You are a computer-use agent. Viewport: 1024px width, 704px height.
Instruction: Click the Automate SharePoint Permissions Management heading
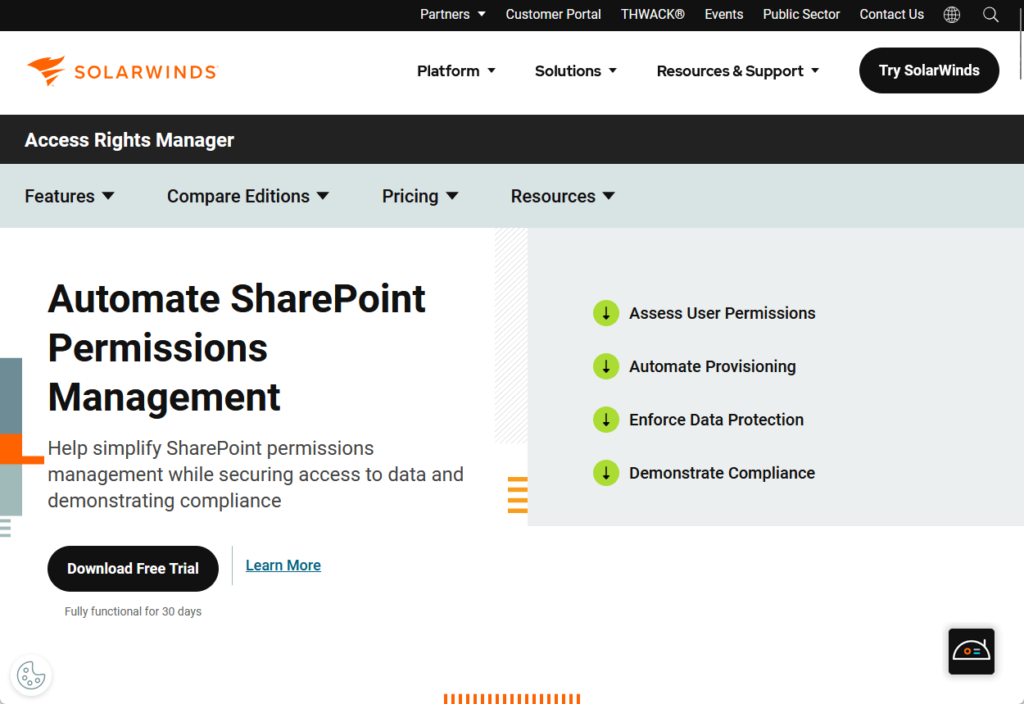tap(236, 348)
